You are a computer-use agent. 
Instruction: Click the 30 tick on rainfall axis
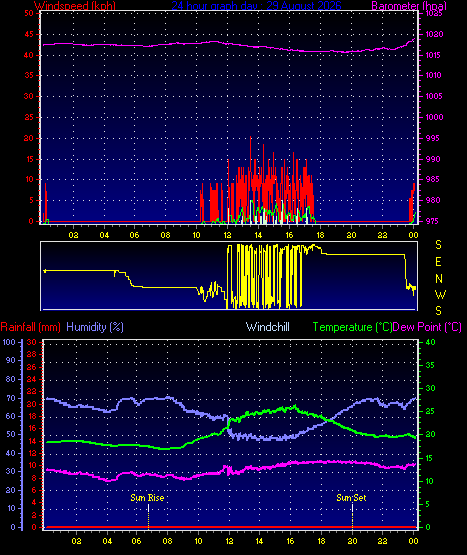point(32,342)
